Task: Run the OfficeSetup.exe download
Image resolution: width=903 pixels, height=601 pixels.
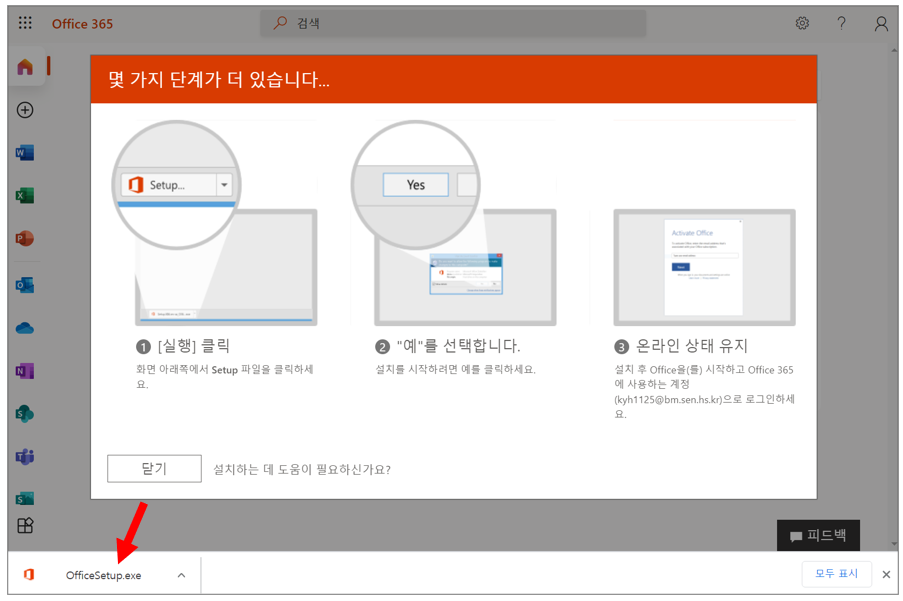Action: [x=103, y=575]
